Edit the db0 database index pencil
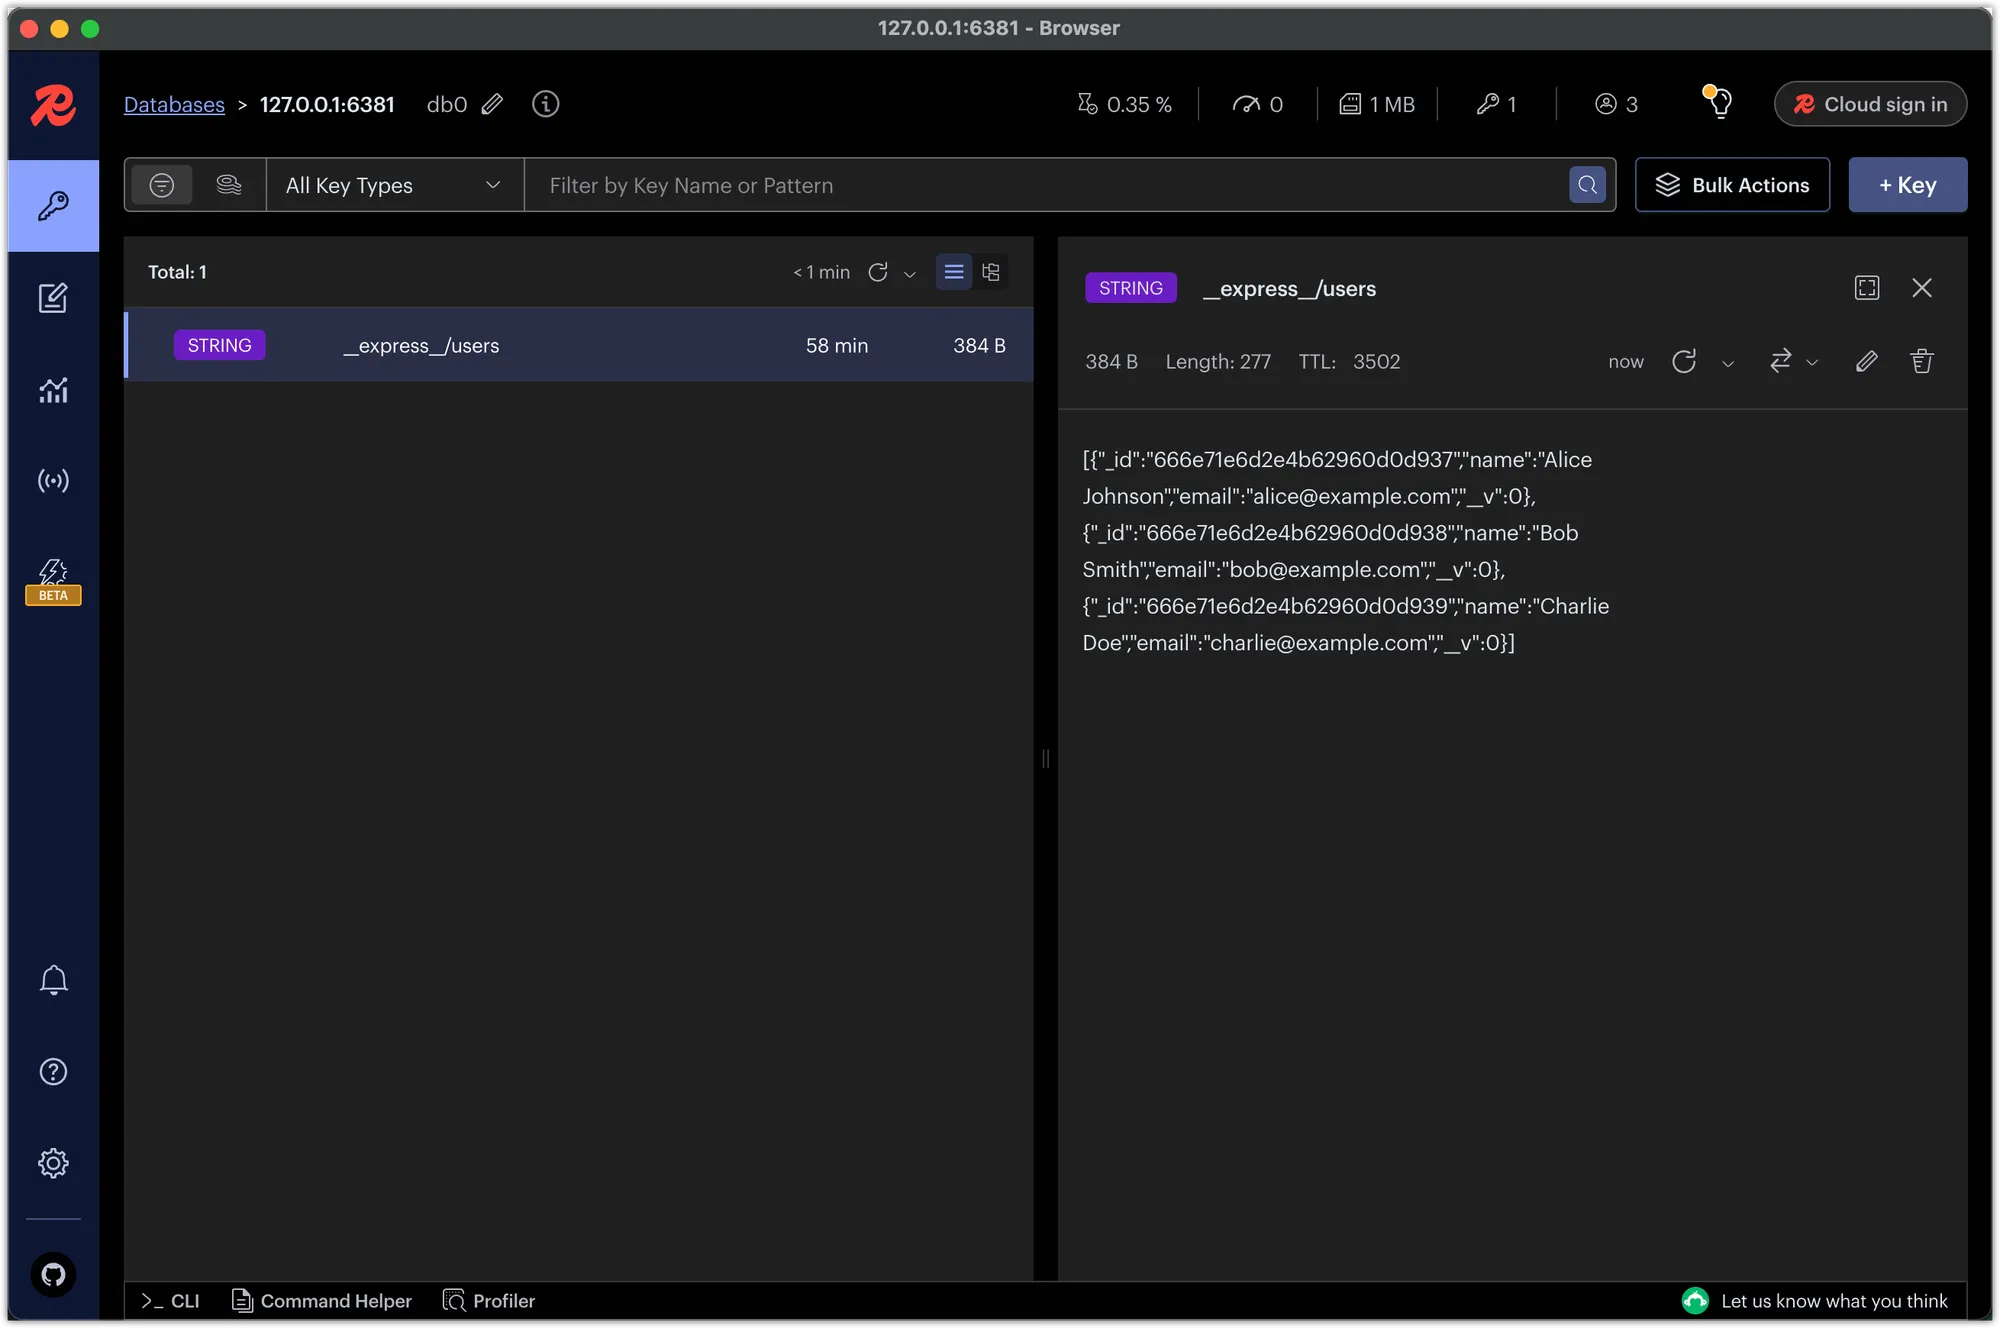Viewport: 2000px width, 1328px height. 492,104
